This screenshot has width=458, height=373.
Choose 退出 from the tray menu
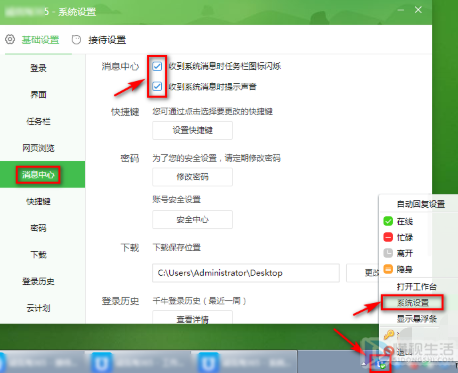[x=405, y=351]
